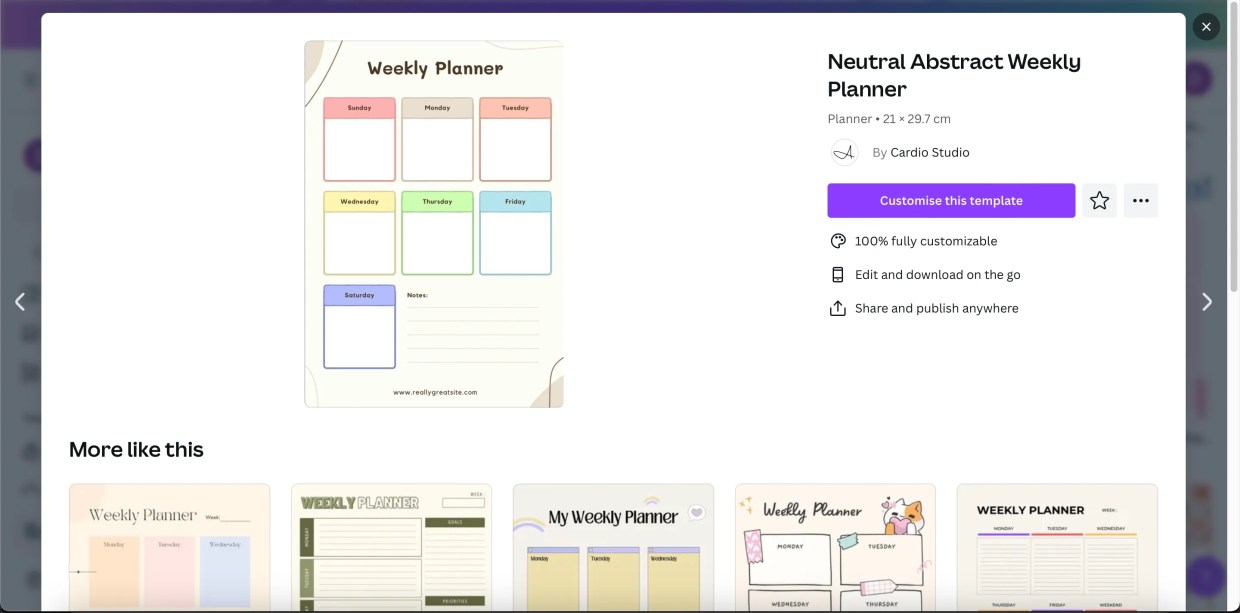Open the peach pastel Weekly Planner thumbnail

[x=170, y=548]
